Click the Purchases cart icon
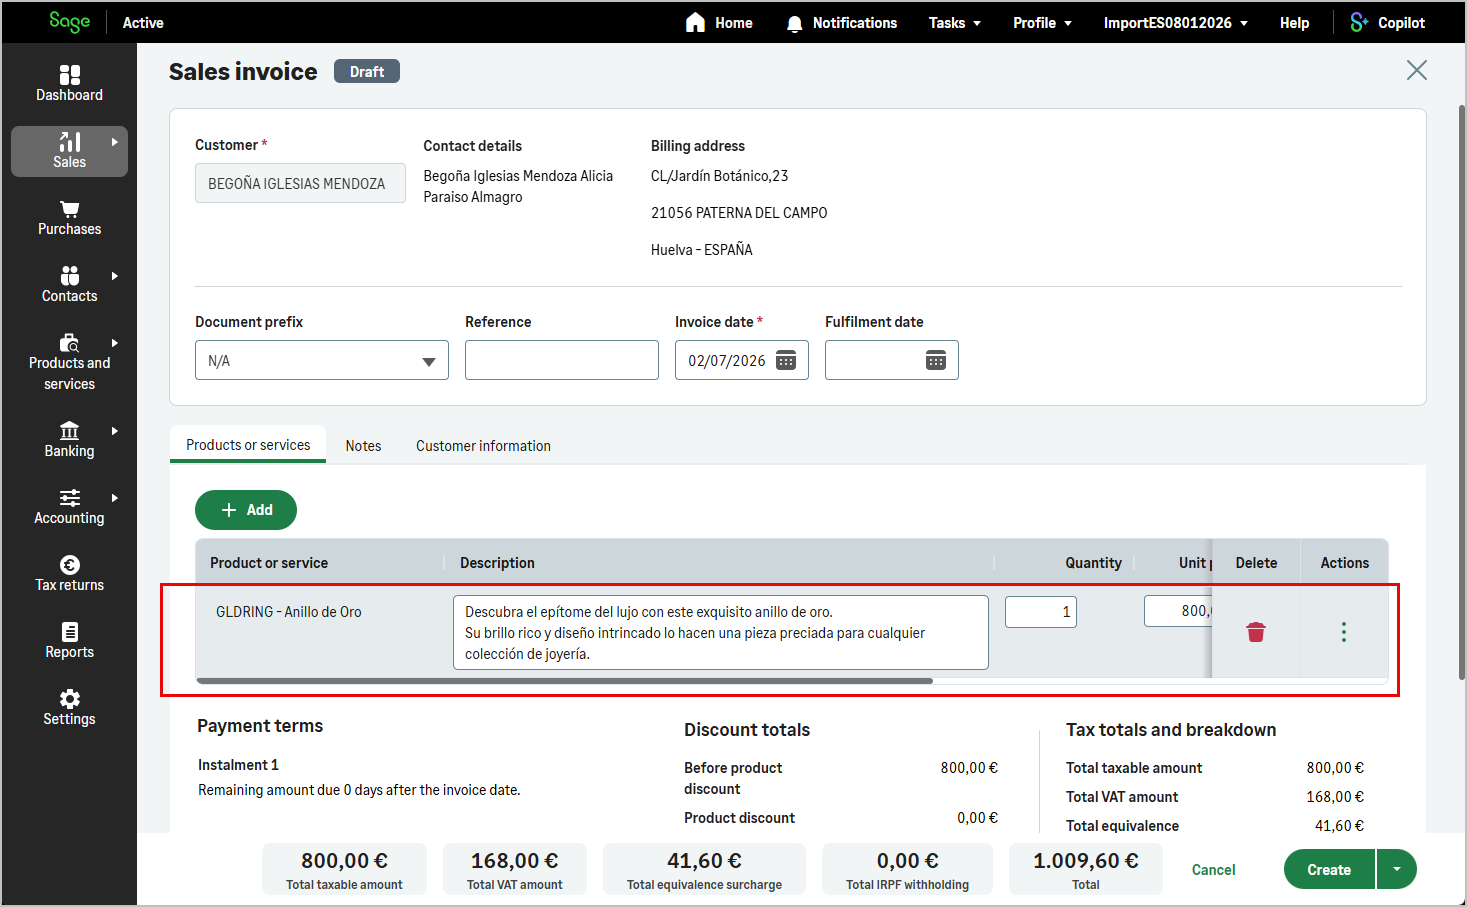The height and width of the screenshot is (907, 1467). click(69, 209)
